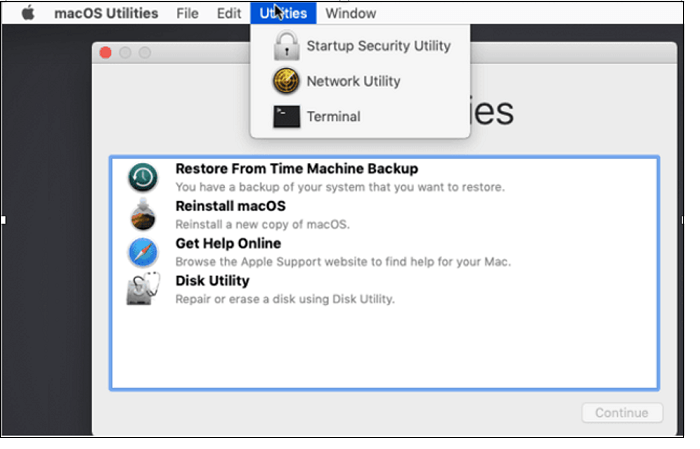The height and width of the screenshot is (449, 700).
Task: Open the Window menu
Action: (x=350, y=13)
